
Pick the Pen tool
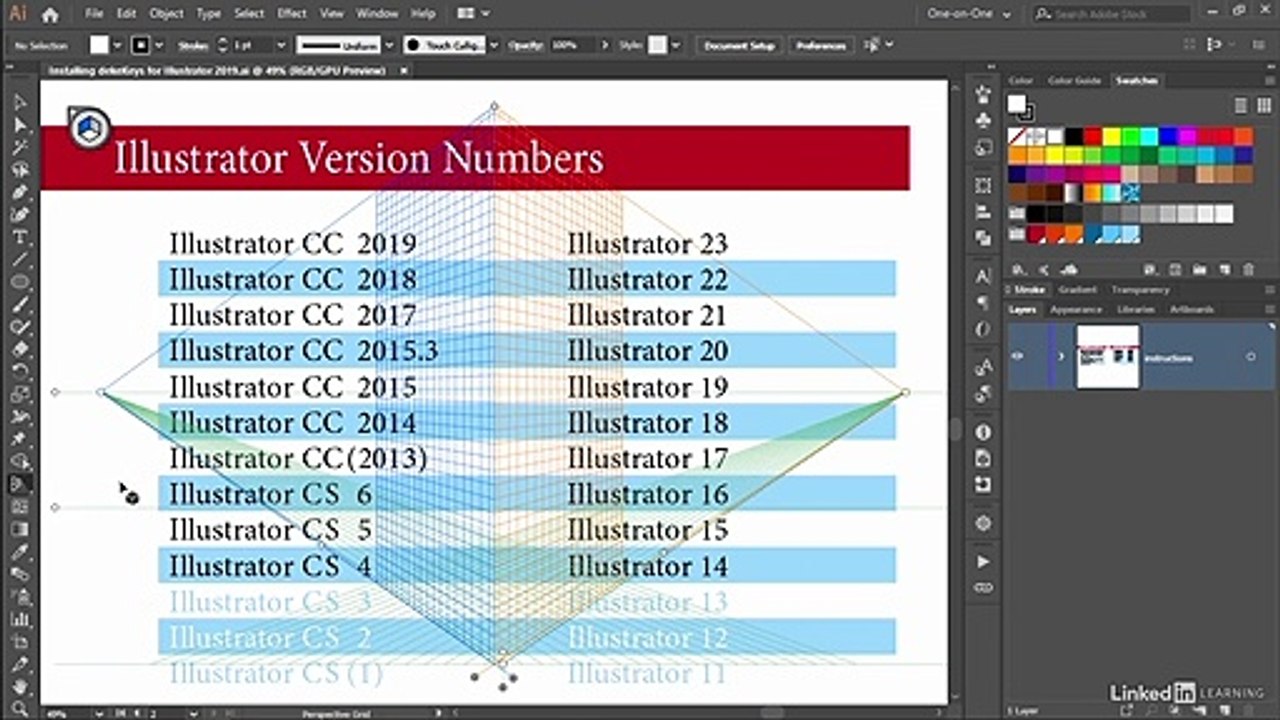click(19, 192)
